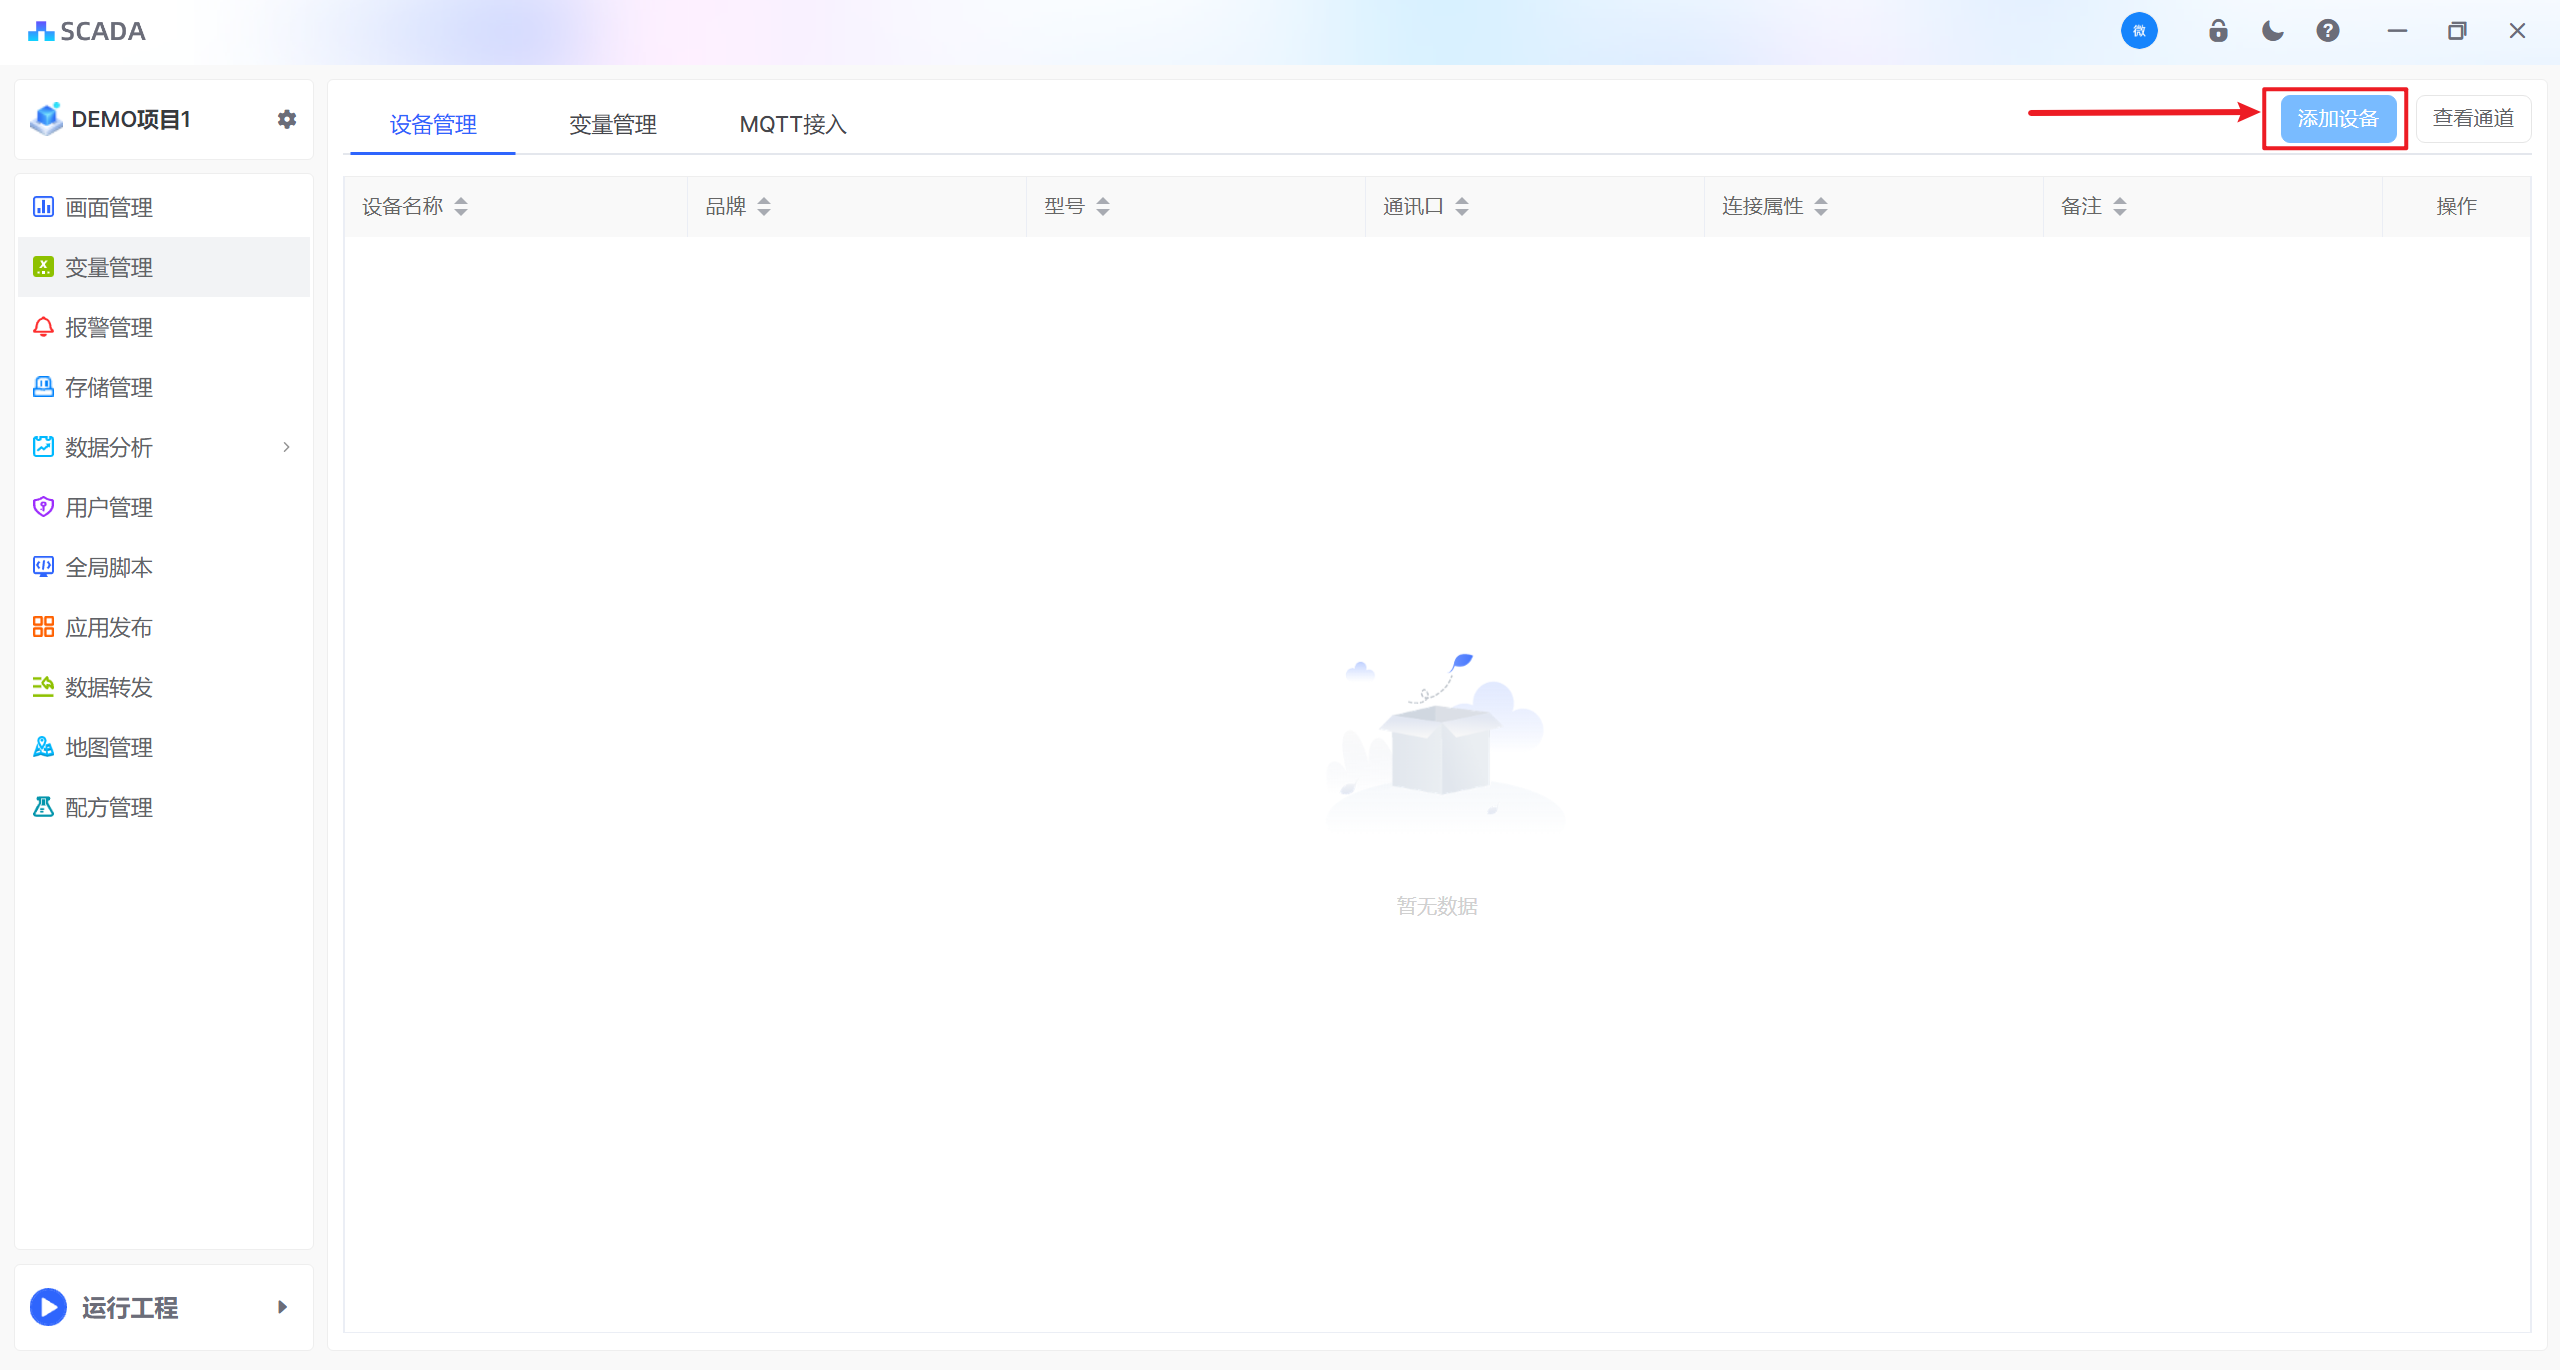Screen dimensions: 2560x1370
Task: Go to 配方管理 flask icon item
Action: [109, 807]
